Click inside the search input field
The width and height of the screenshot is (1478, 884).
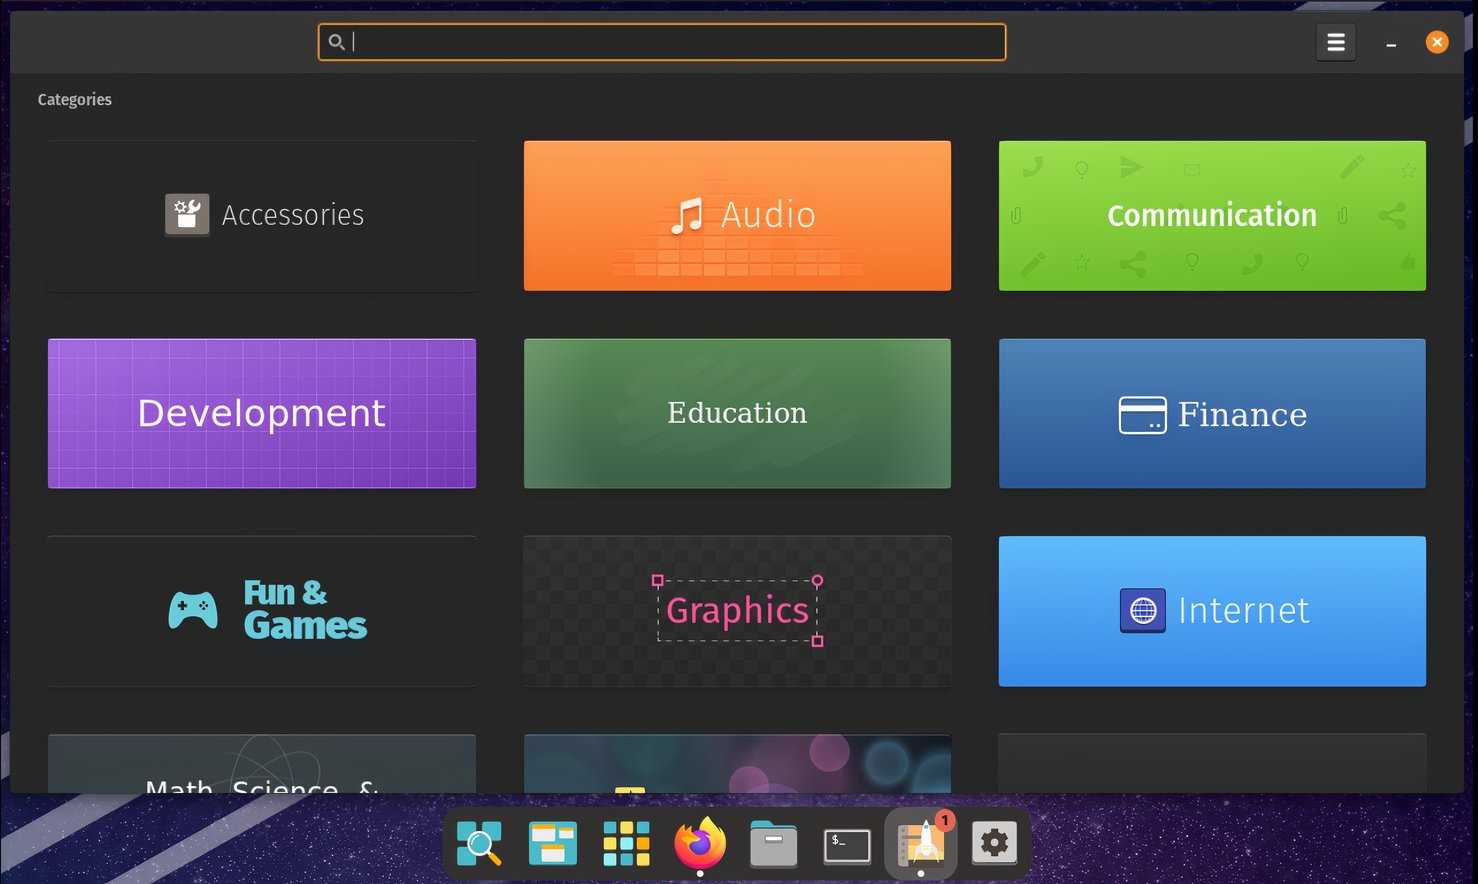tap(662, 41)
